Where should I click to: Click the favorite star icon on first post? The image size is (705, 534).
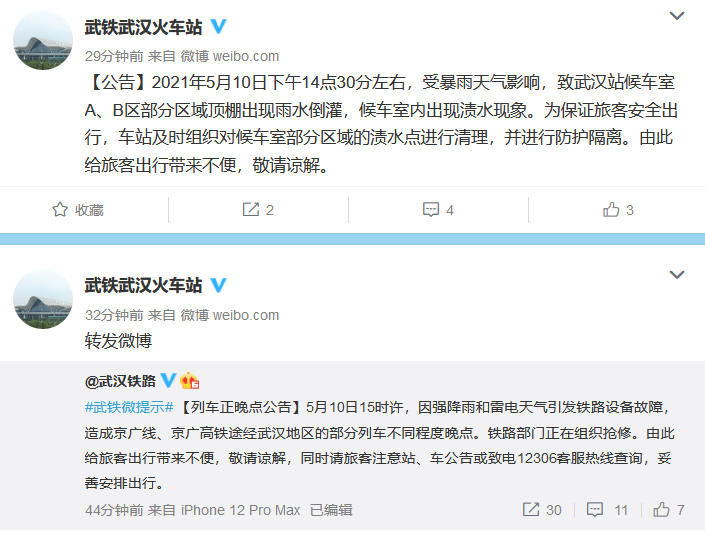[60, 209]
